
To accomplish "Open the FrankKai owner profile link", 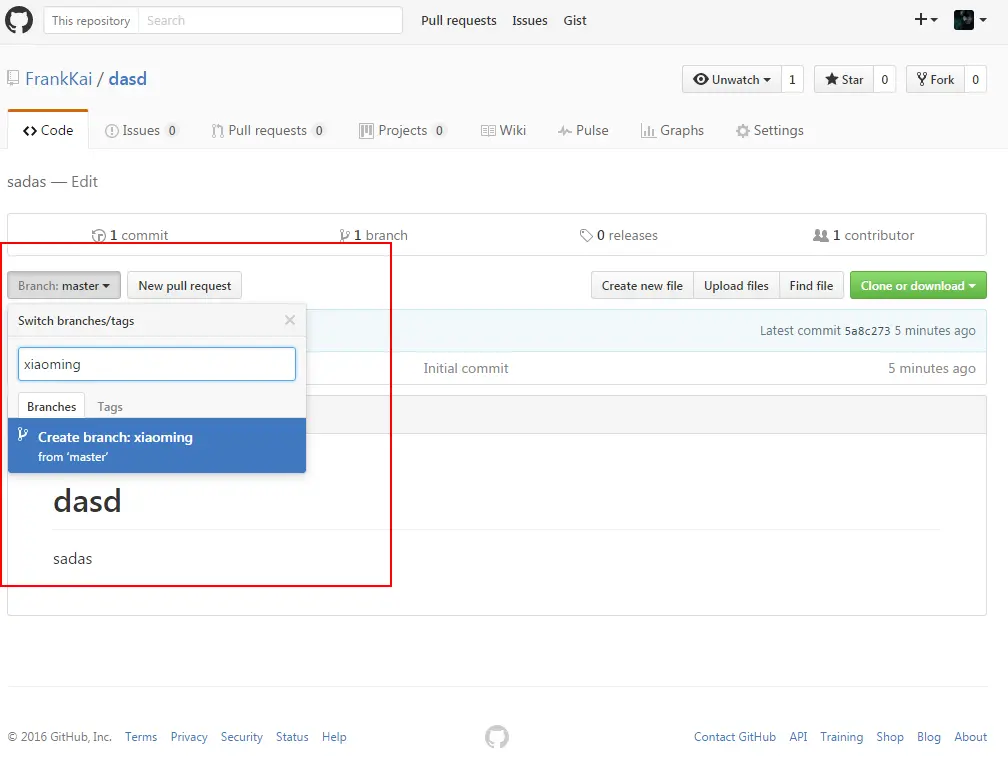I will (58, 79).
